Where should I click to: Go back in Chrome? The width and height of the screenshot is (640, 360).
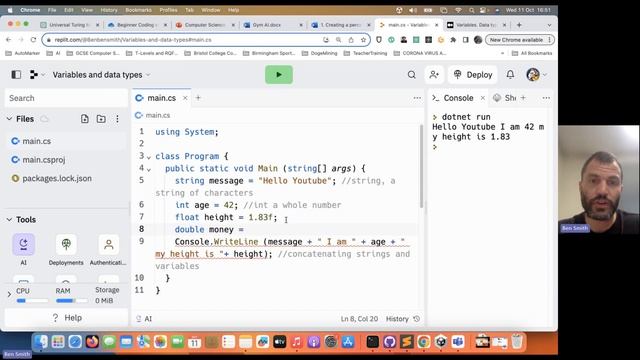point(9,40)
